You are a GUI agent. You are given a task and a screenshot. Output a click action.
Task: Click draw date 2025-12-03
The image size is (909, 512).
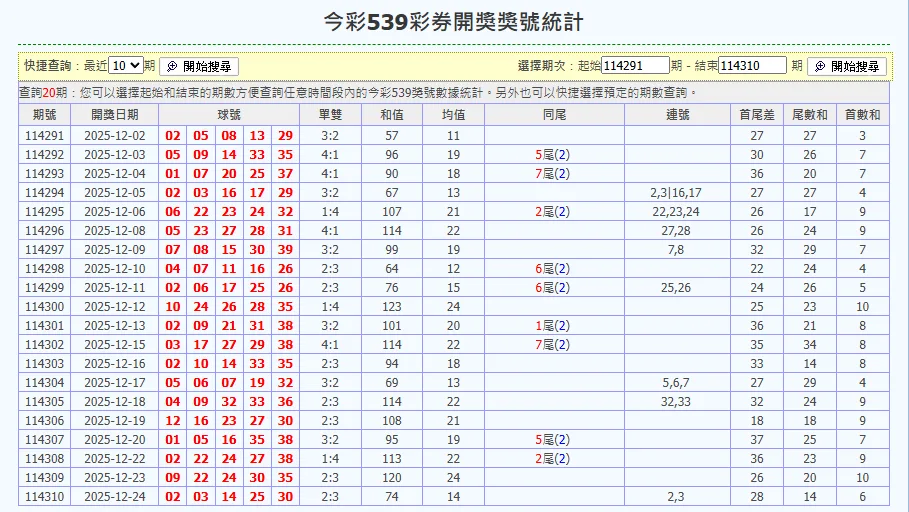pyautogui.click(x=115, y=155)
